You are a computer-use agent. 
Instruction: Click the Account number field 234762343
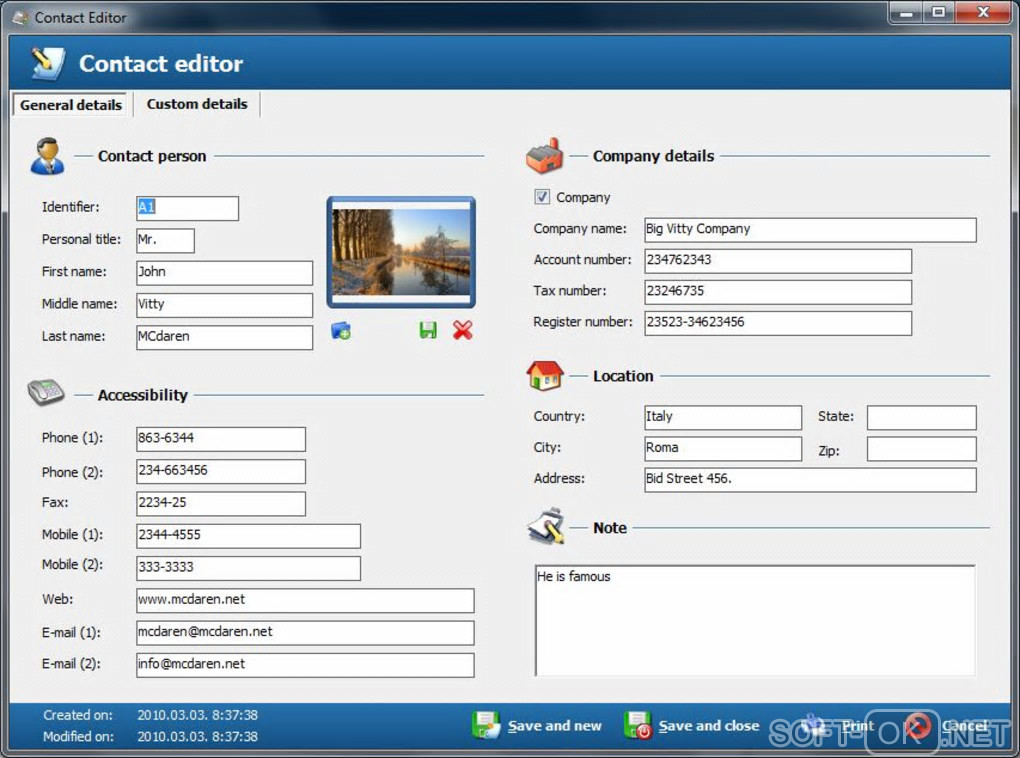tap(778, 260)
